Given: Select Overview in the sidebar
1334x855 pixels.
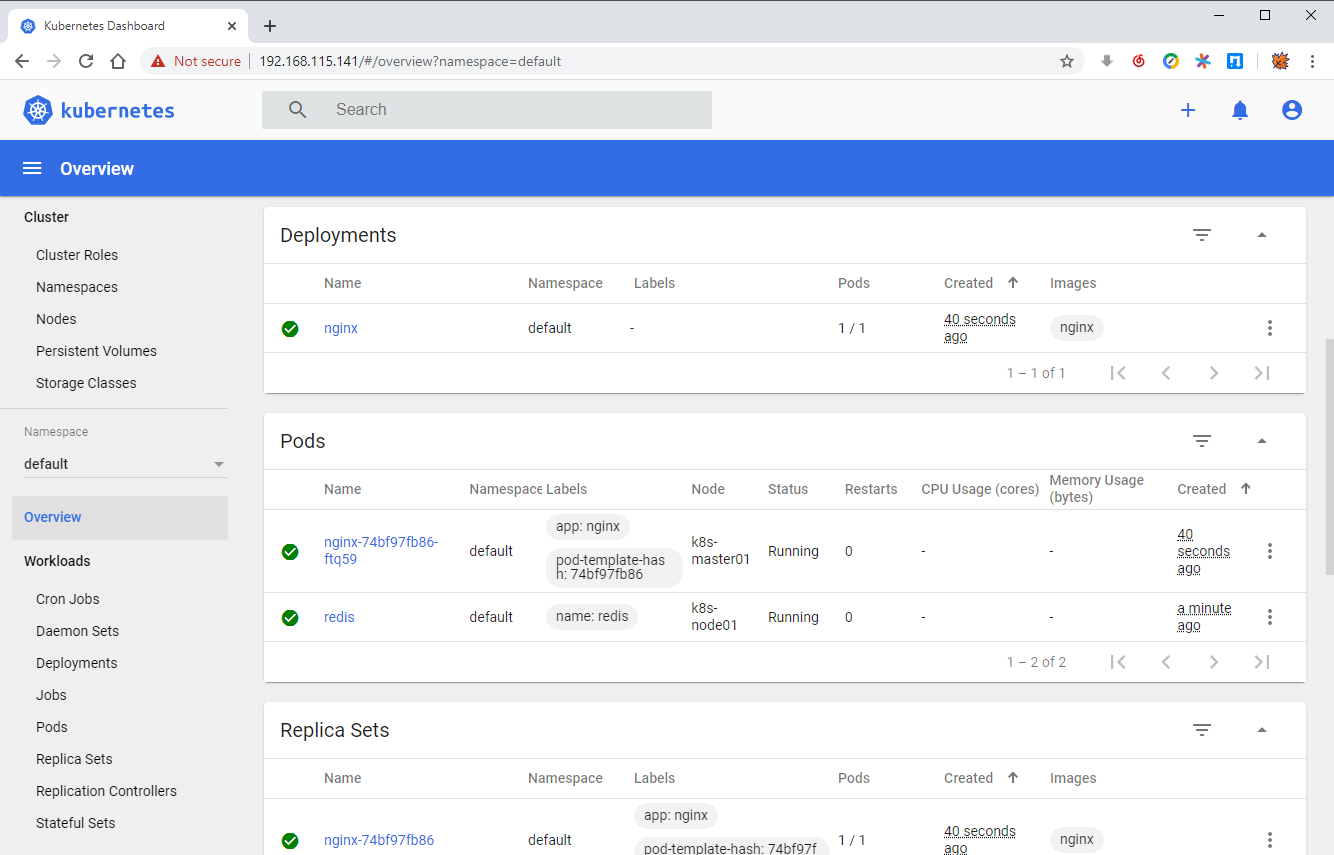Looking at the screenshot, I should tap(120, 518).
